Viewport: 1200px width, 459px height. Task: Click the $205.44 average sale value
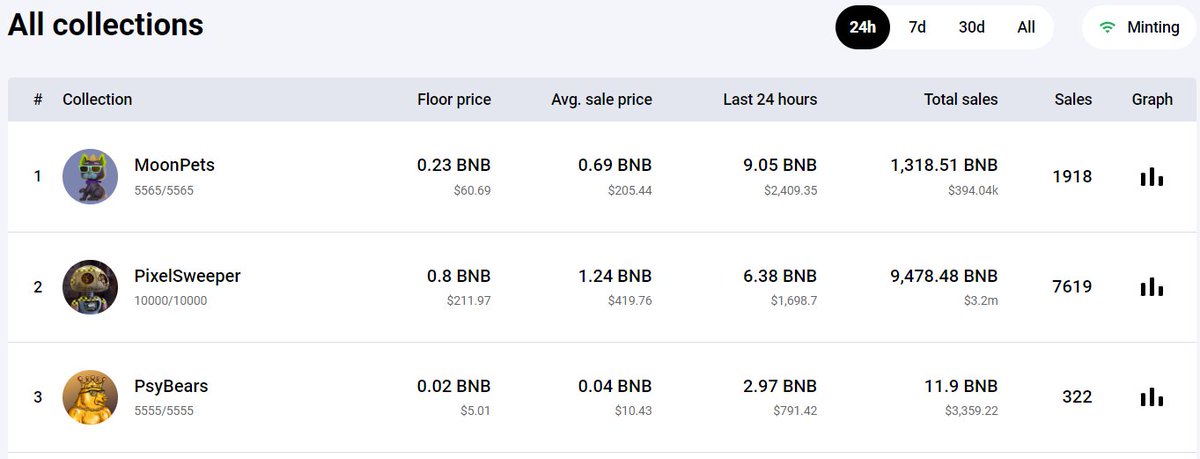click(x=630, y=190)
